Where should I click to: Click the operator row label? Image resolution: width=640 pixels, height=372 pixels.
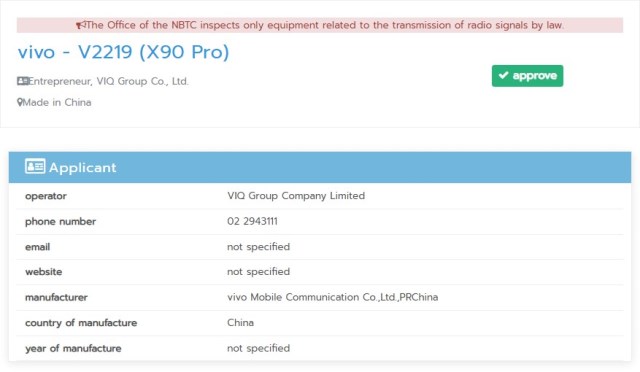click(46, 196)
